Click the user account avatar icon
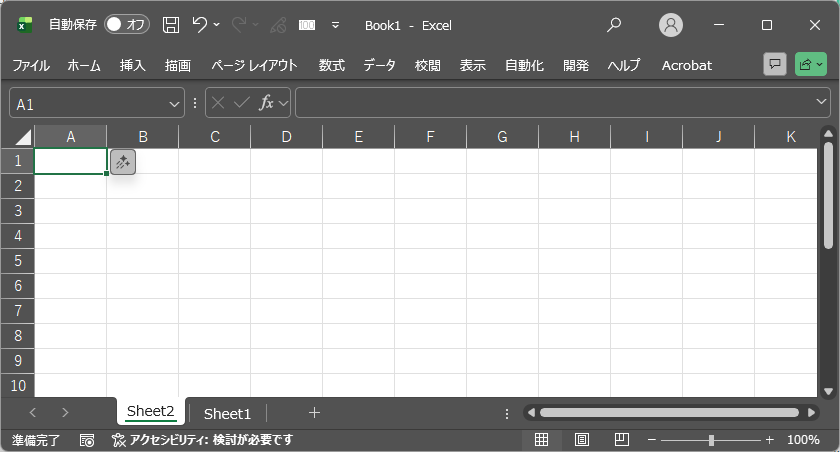 pos(671,25)
